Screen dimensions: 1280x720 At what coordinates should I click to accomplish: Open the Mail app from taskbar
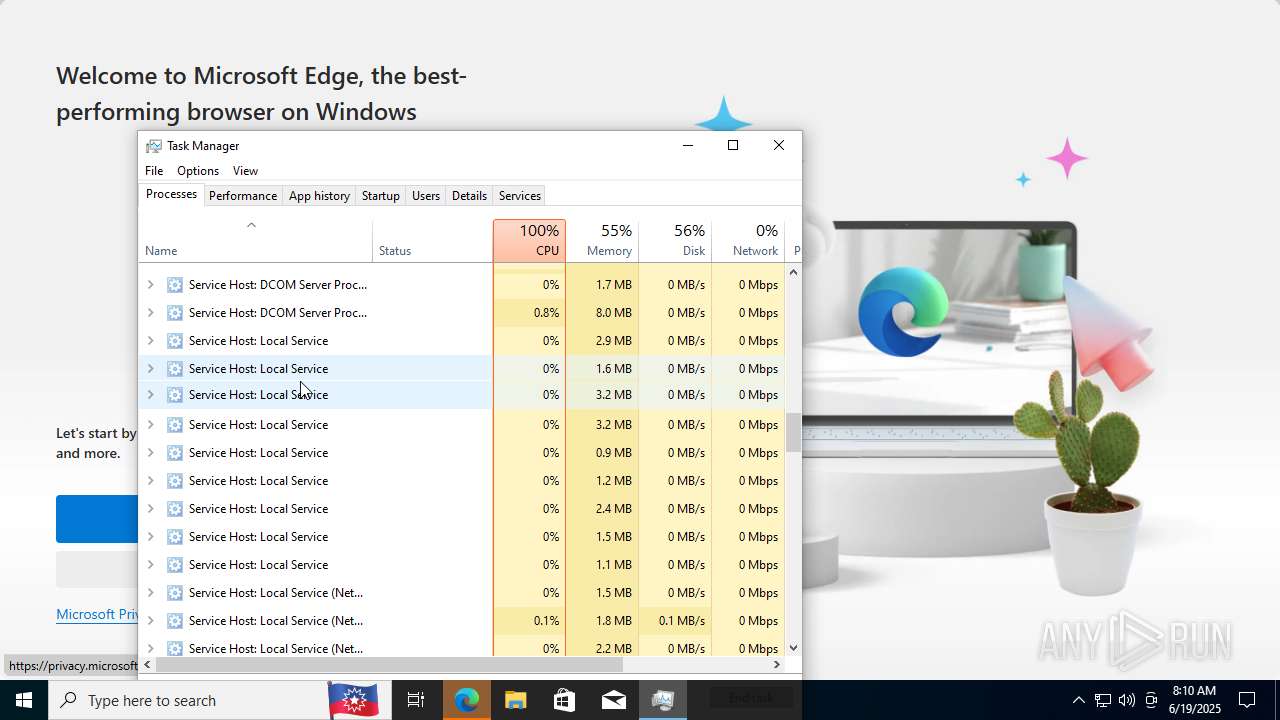[614, 700]
